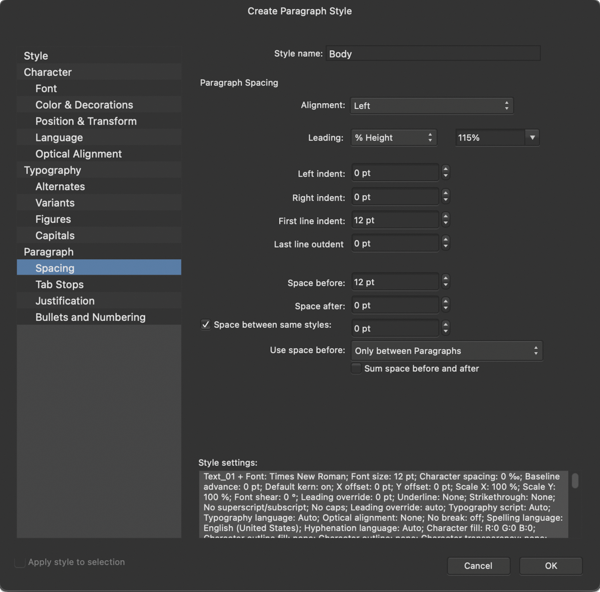Open Alternates page
This screenshot has height=592, width=600.
[99, 186]
